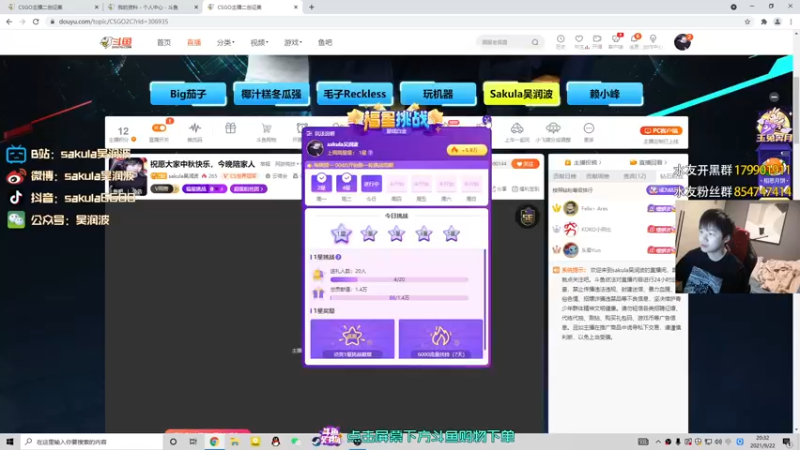Image resolution: width=800 pixels, height=450 pixels.
Task: Open the creator center lightbulb icon
Action: point(653,39)
